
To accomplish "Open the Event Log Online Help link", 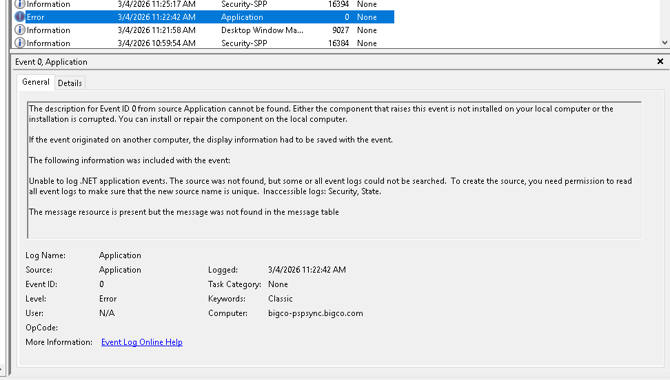I will point(142,342).
